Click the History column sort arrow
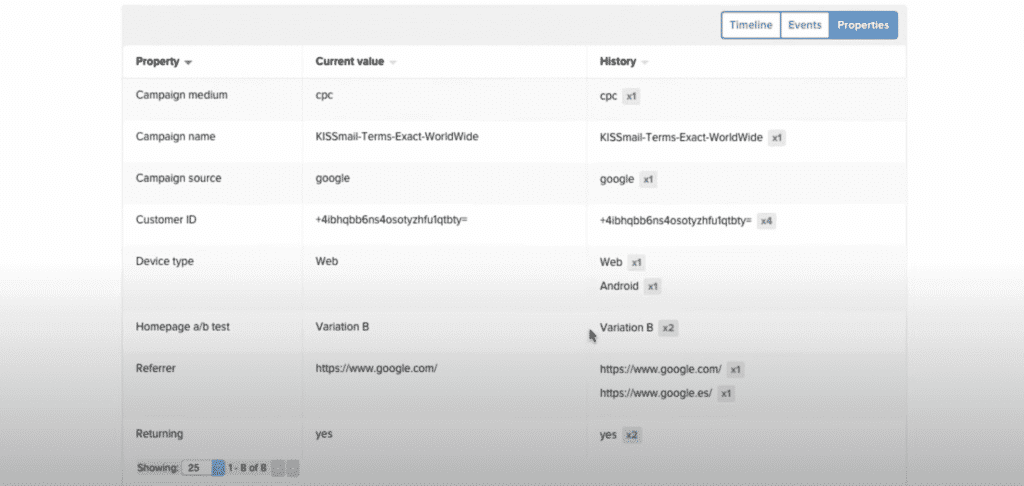The image size is (1024, 486). coord(645,62)
